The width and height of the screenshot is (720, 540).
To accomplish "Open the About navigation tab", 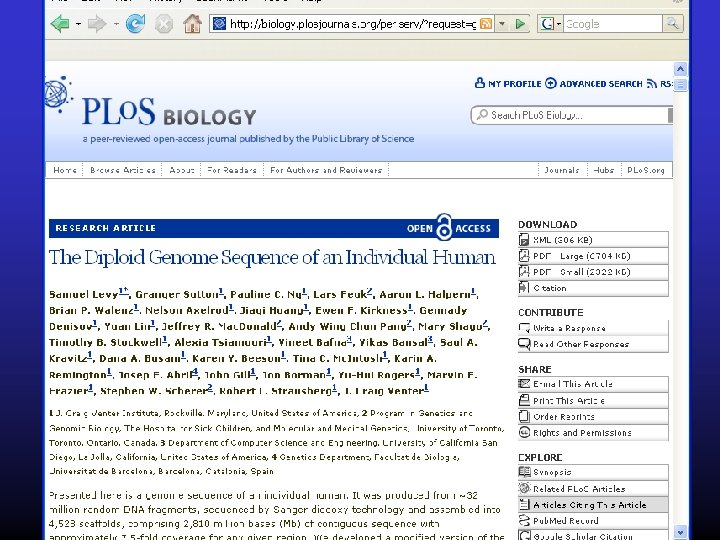I will point(182,170).
